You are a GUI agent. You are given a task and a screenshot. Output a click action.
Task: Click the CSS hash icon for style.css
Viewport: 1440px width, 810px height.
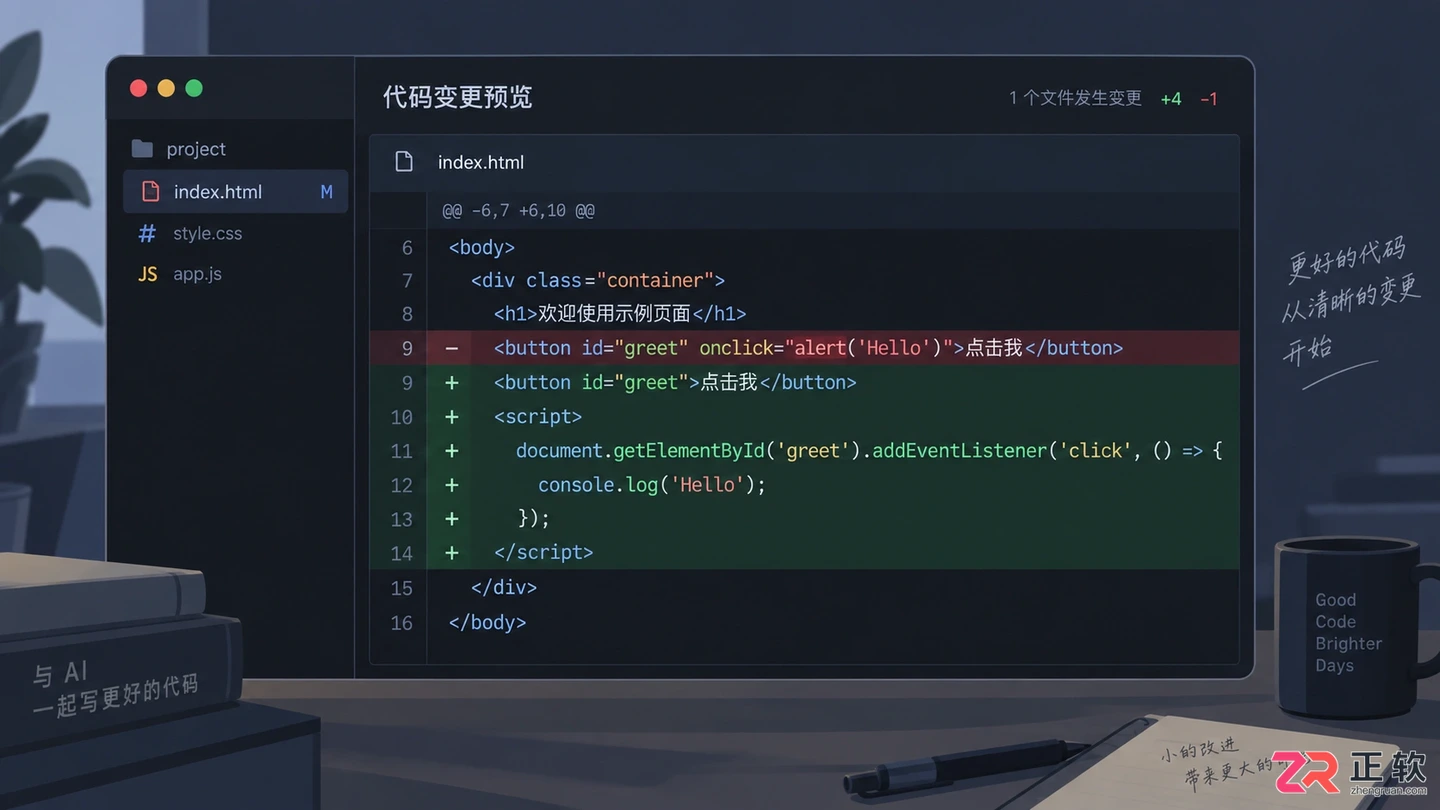click(x=147, y=233)
